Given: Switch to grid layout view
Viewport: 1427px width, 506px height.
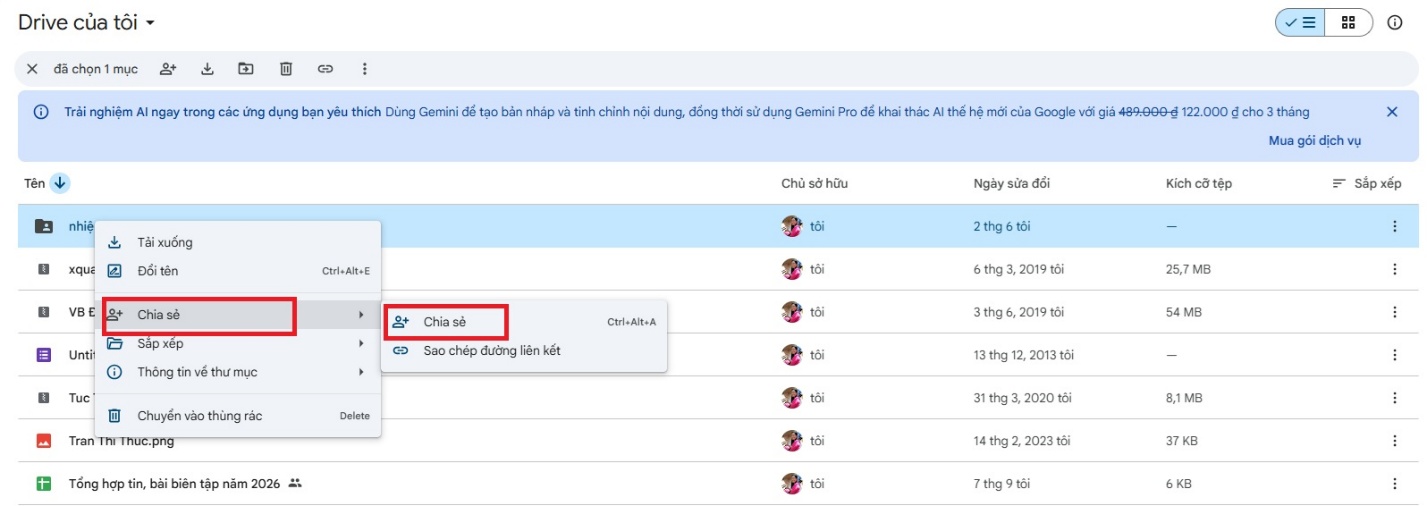Looking at the screenshot, I should coord(1349,23).
